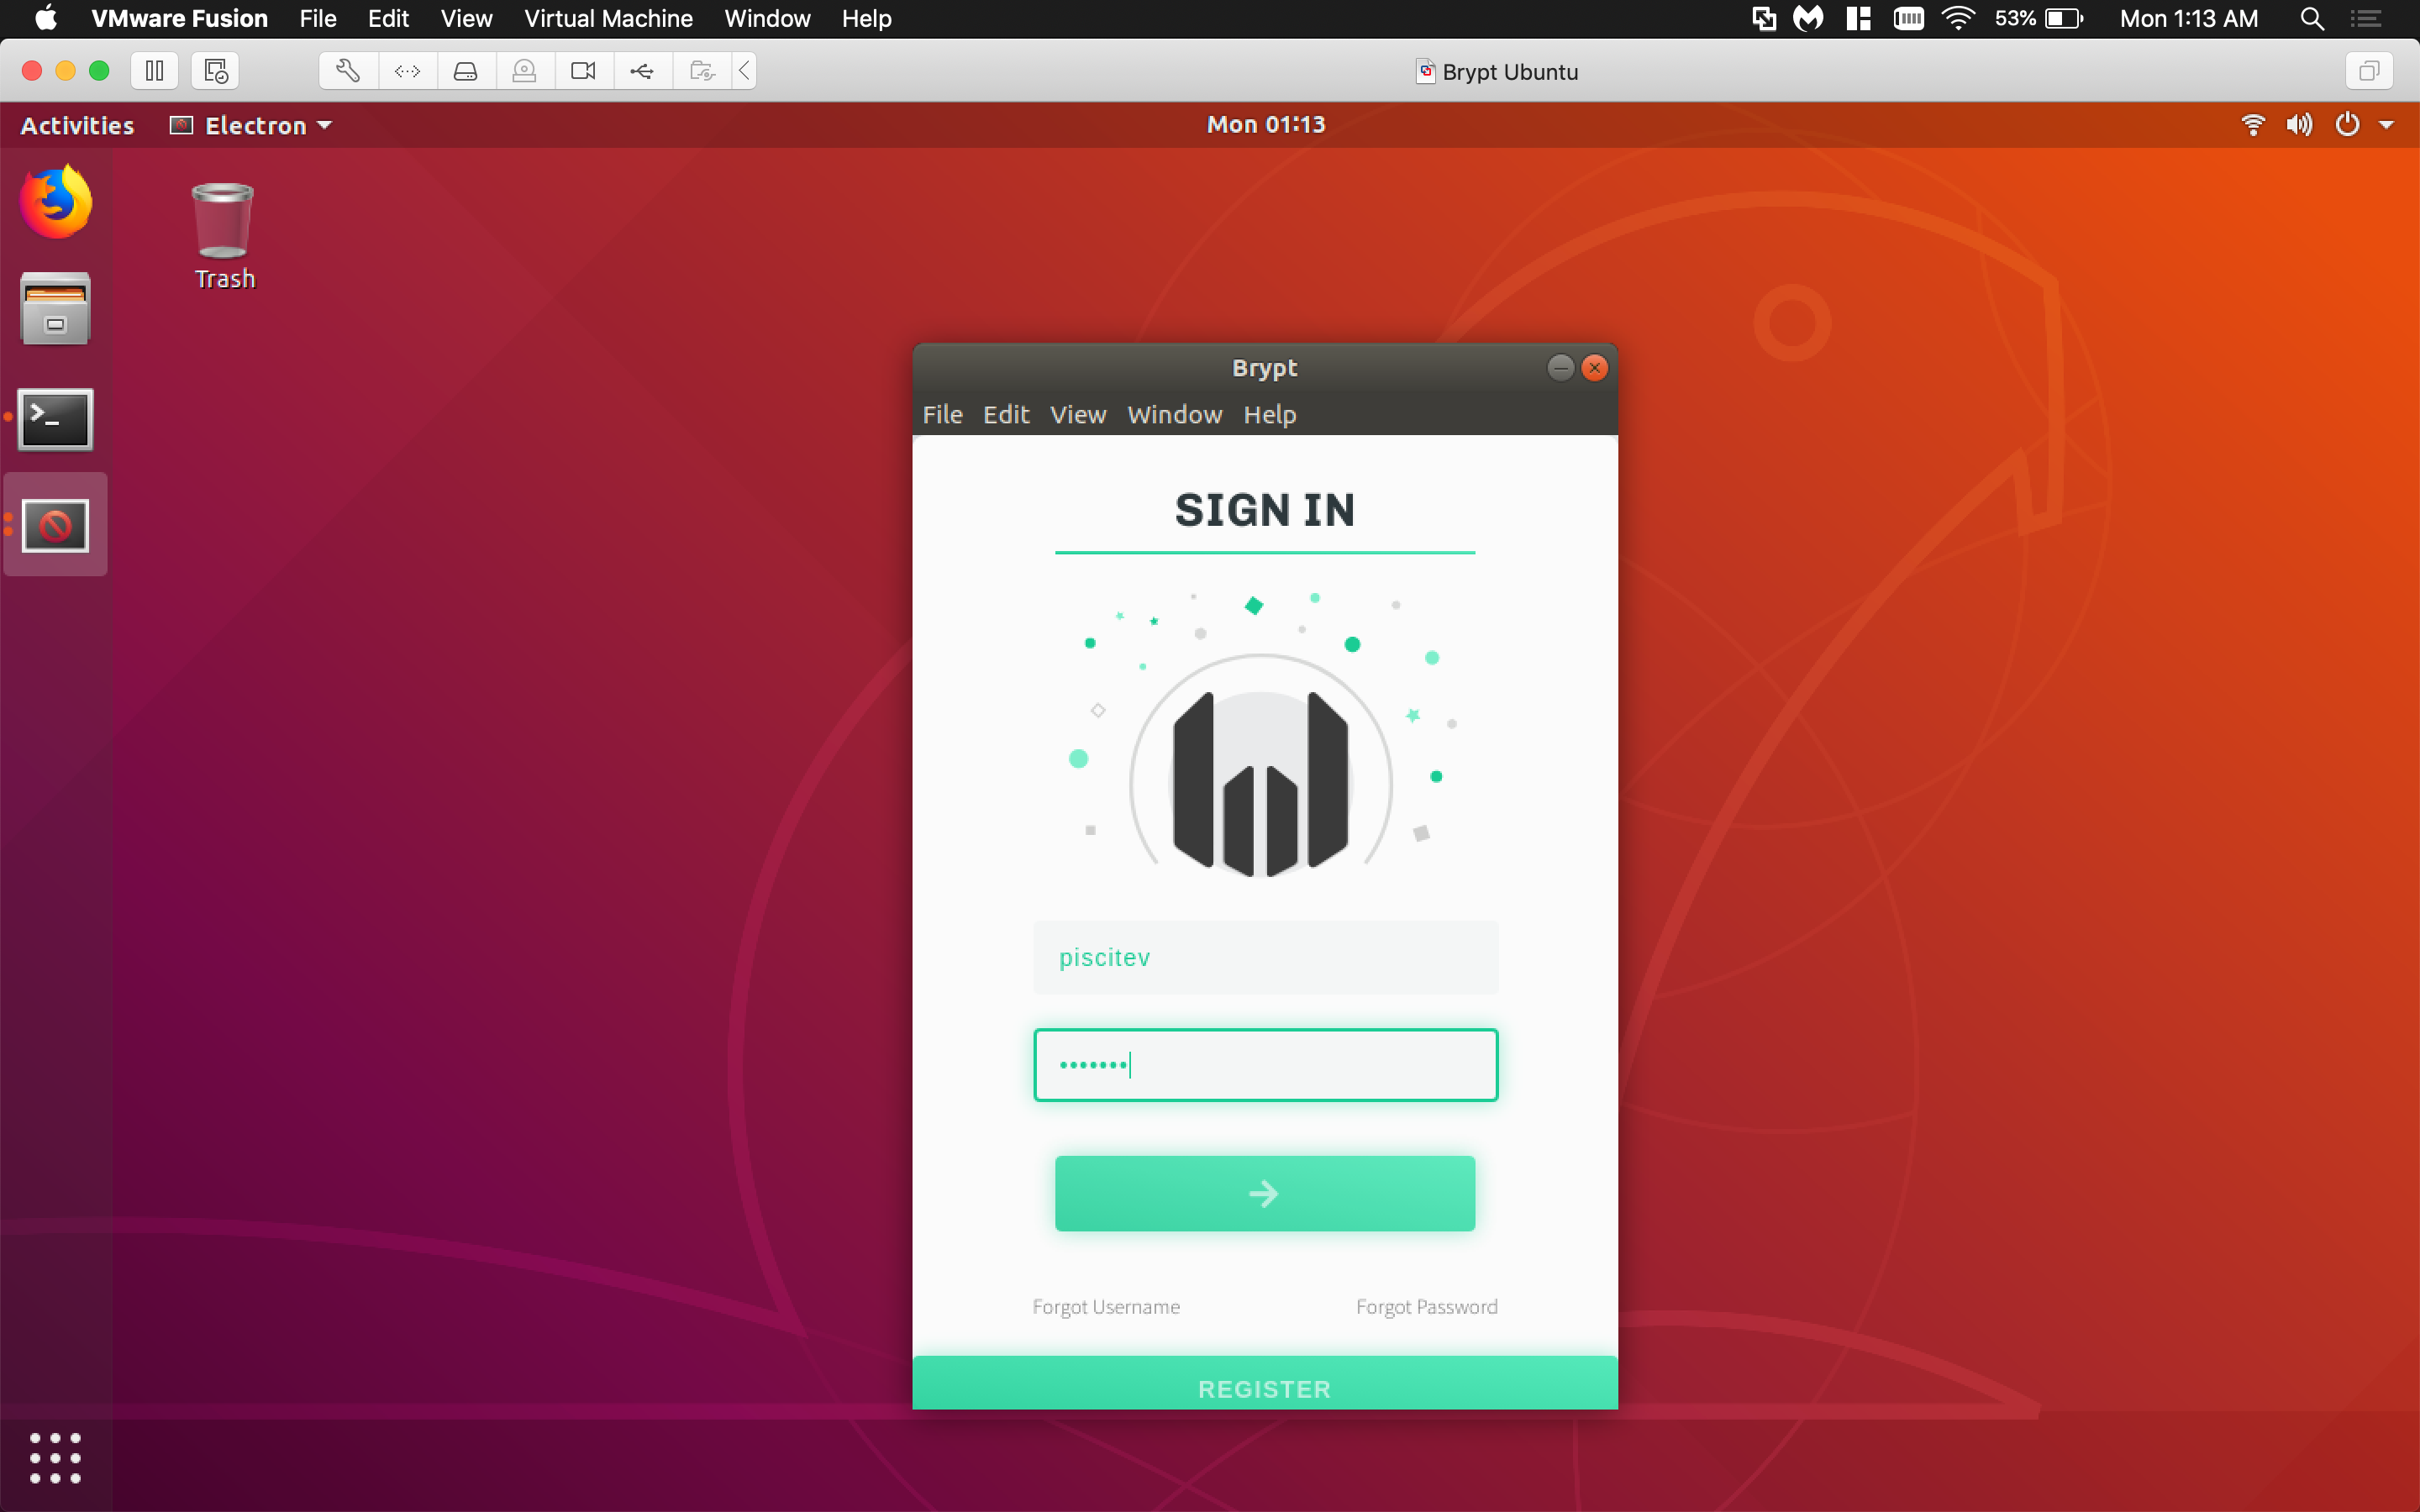
Task: Open the Brypt File menu
Action: tap(942, 414)
